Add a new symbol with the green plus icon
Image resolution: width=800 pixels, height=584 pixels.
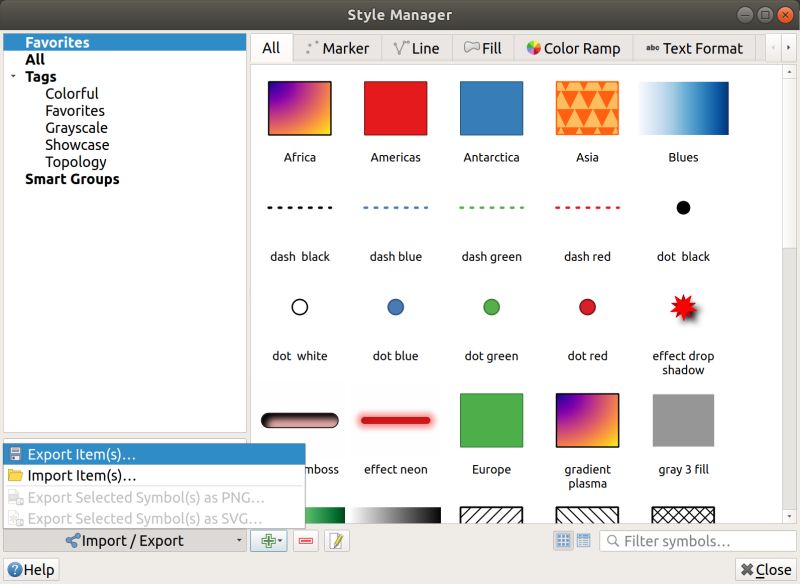point(268,540)
